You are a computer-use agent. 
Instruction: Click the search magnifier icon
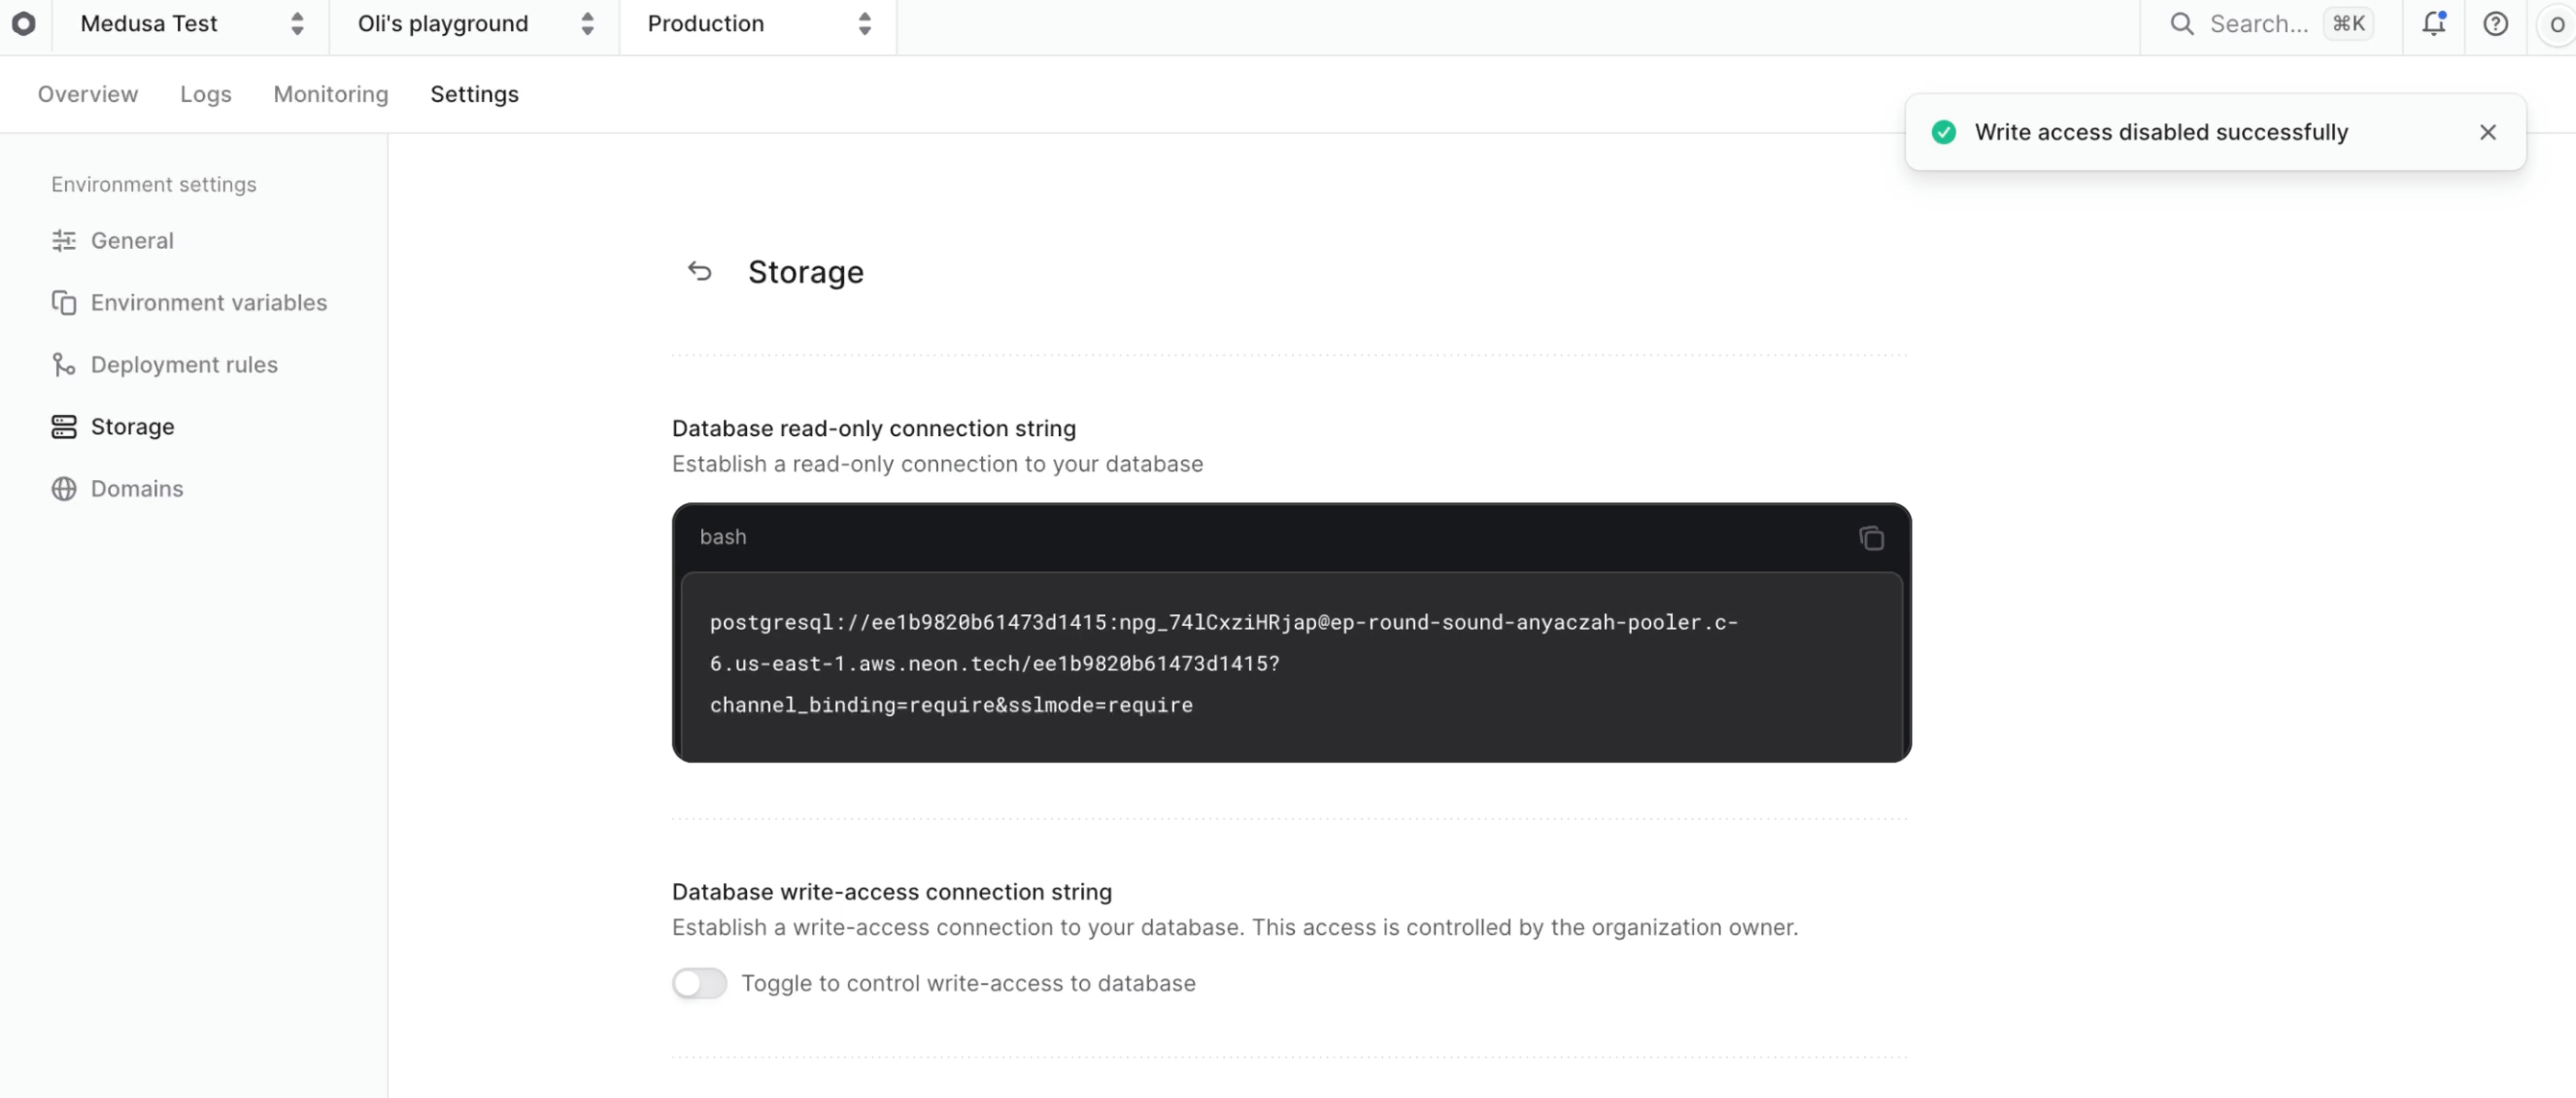[2182, 24]
